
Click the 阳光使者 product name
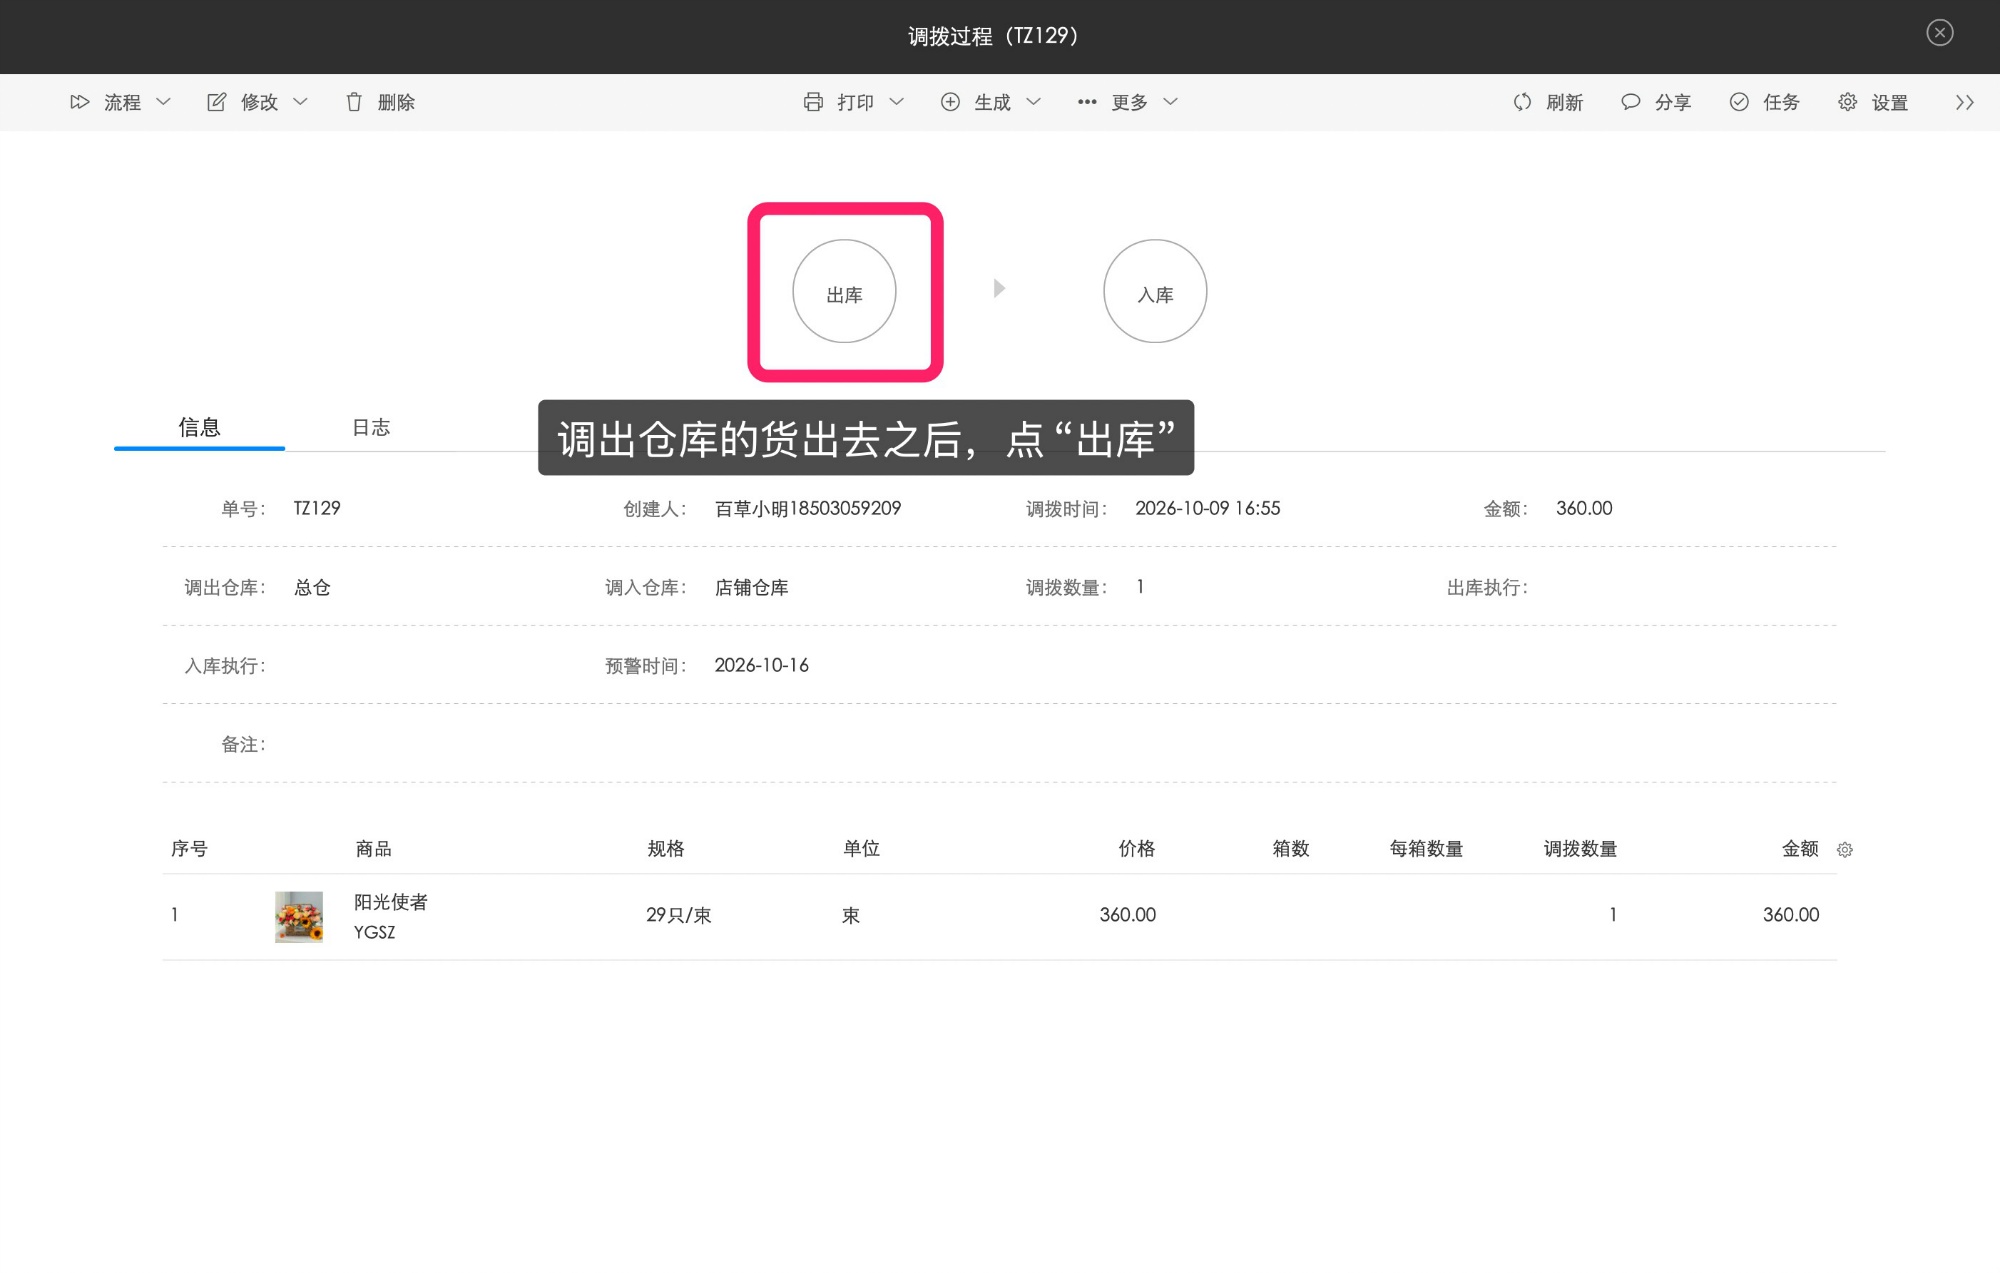tap(391, 902)
